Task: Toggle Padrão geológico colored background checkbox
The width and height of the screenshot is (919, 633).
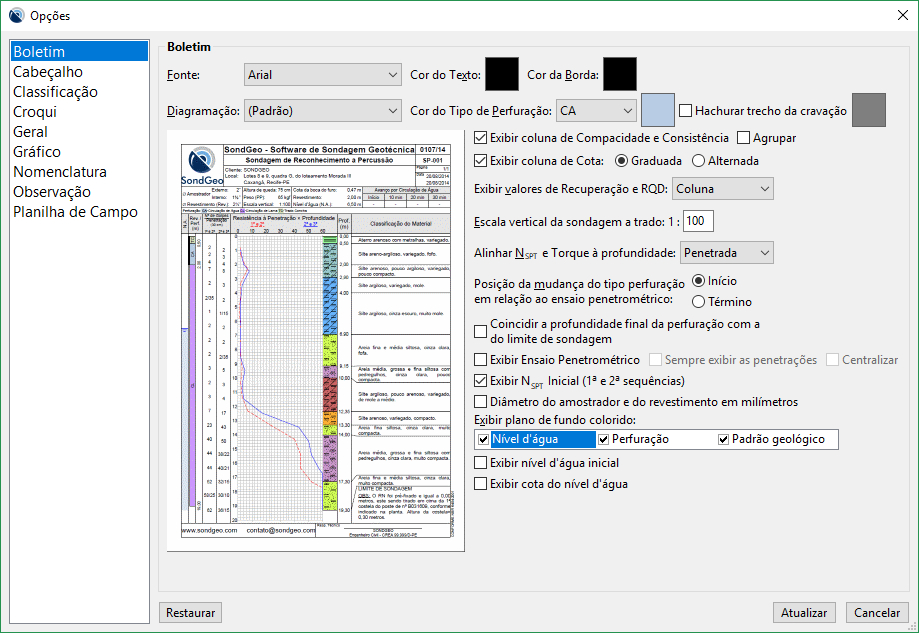Action: [x=723, y=439]
